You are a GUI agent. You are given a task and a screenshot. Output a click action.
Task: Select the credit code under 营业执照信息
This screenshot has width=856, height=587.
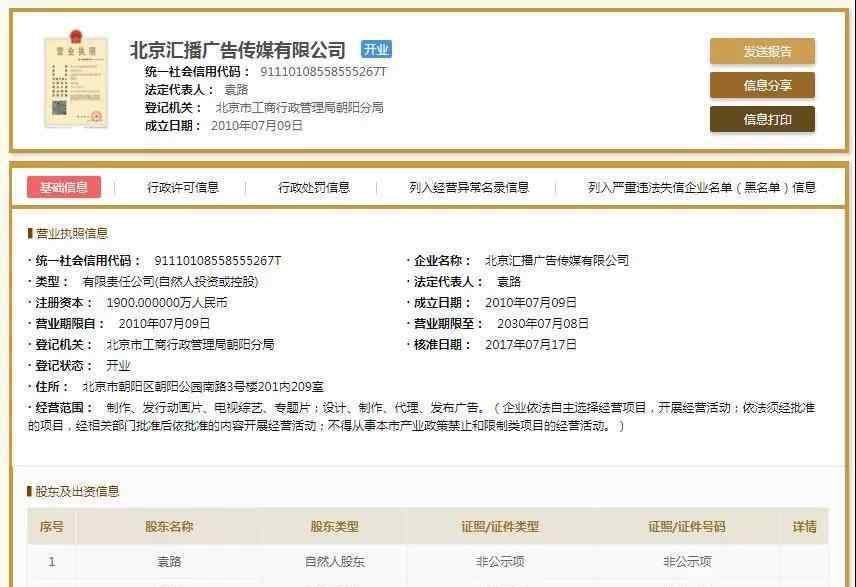pos(218,260)
